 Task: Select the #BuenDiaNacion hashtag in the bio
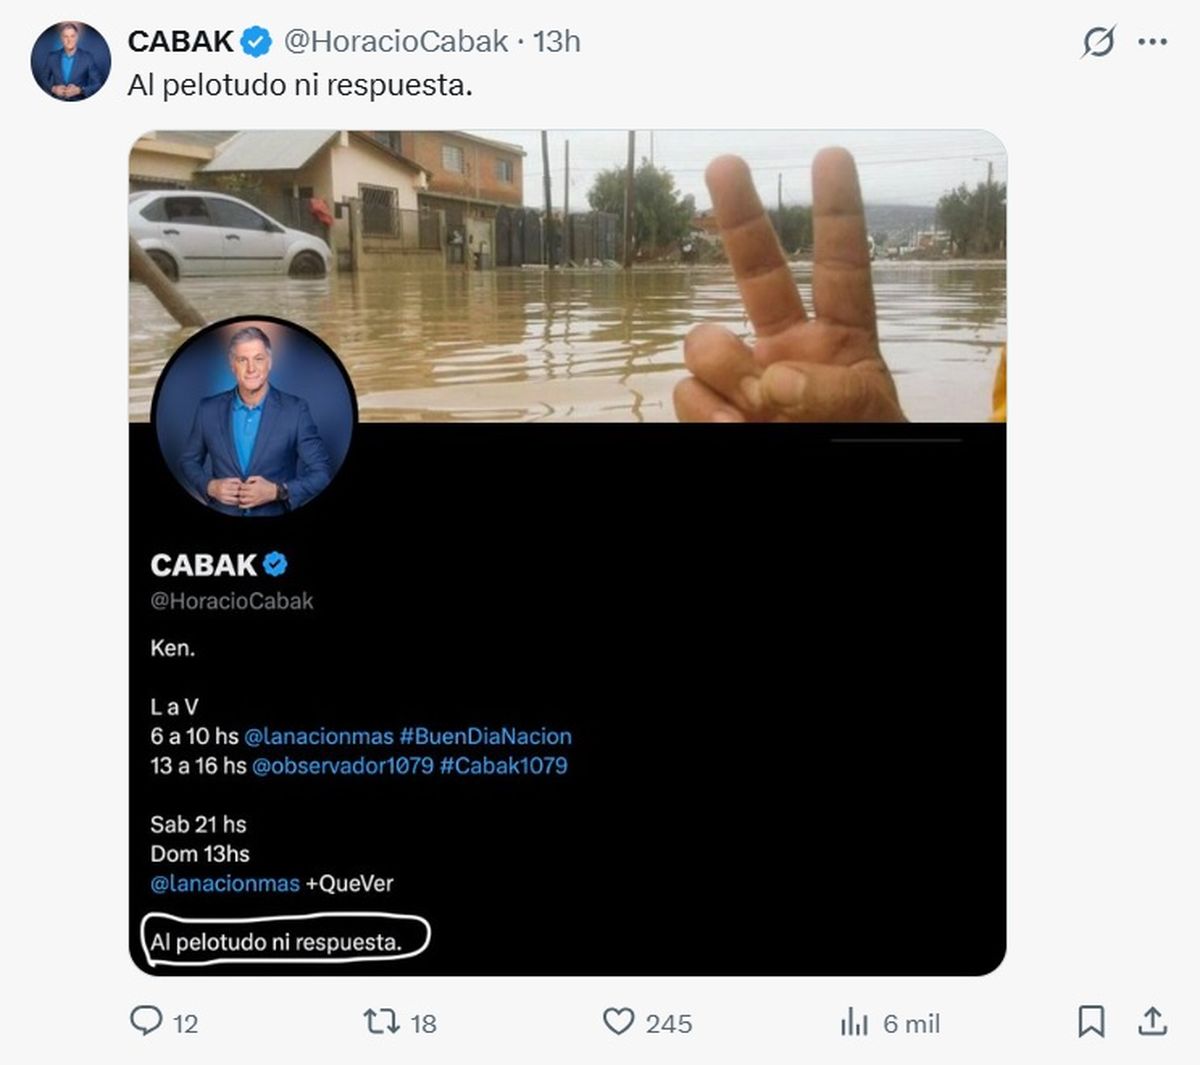pyautogui.click(x=486, y=736)
